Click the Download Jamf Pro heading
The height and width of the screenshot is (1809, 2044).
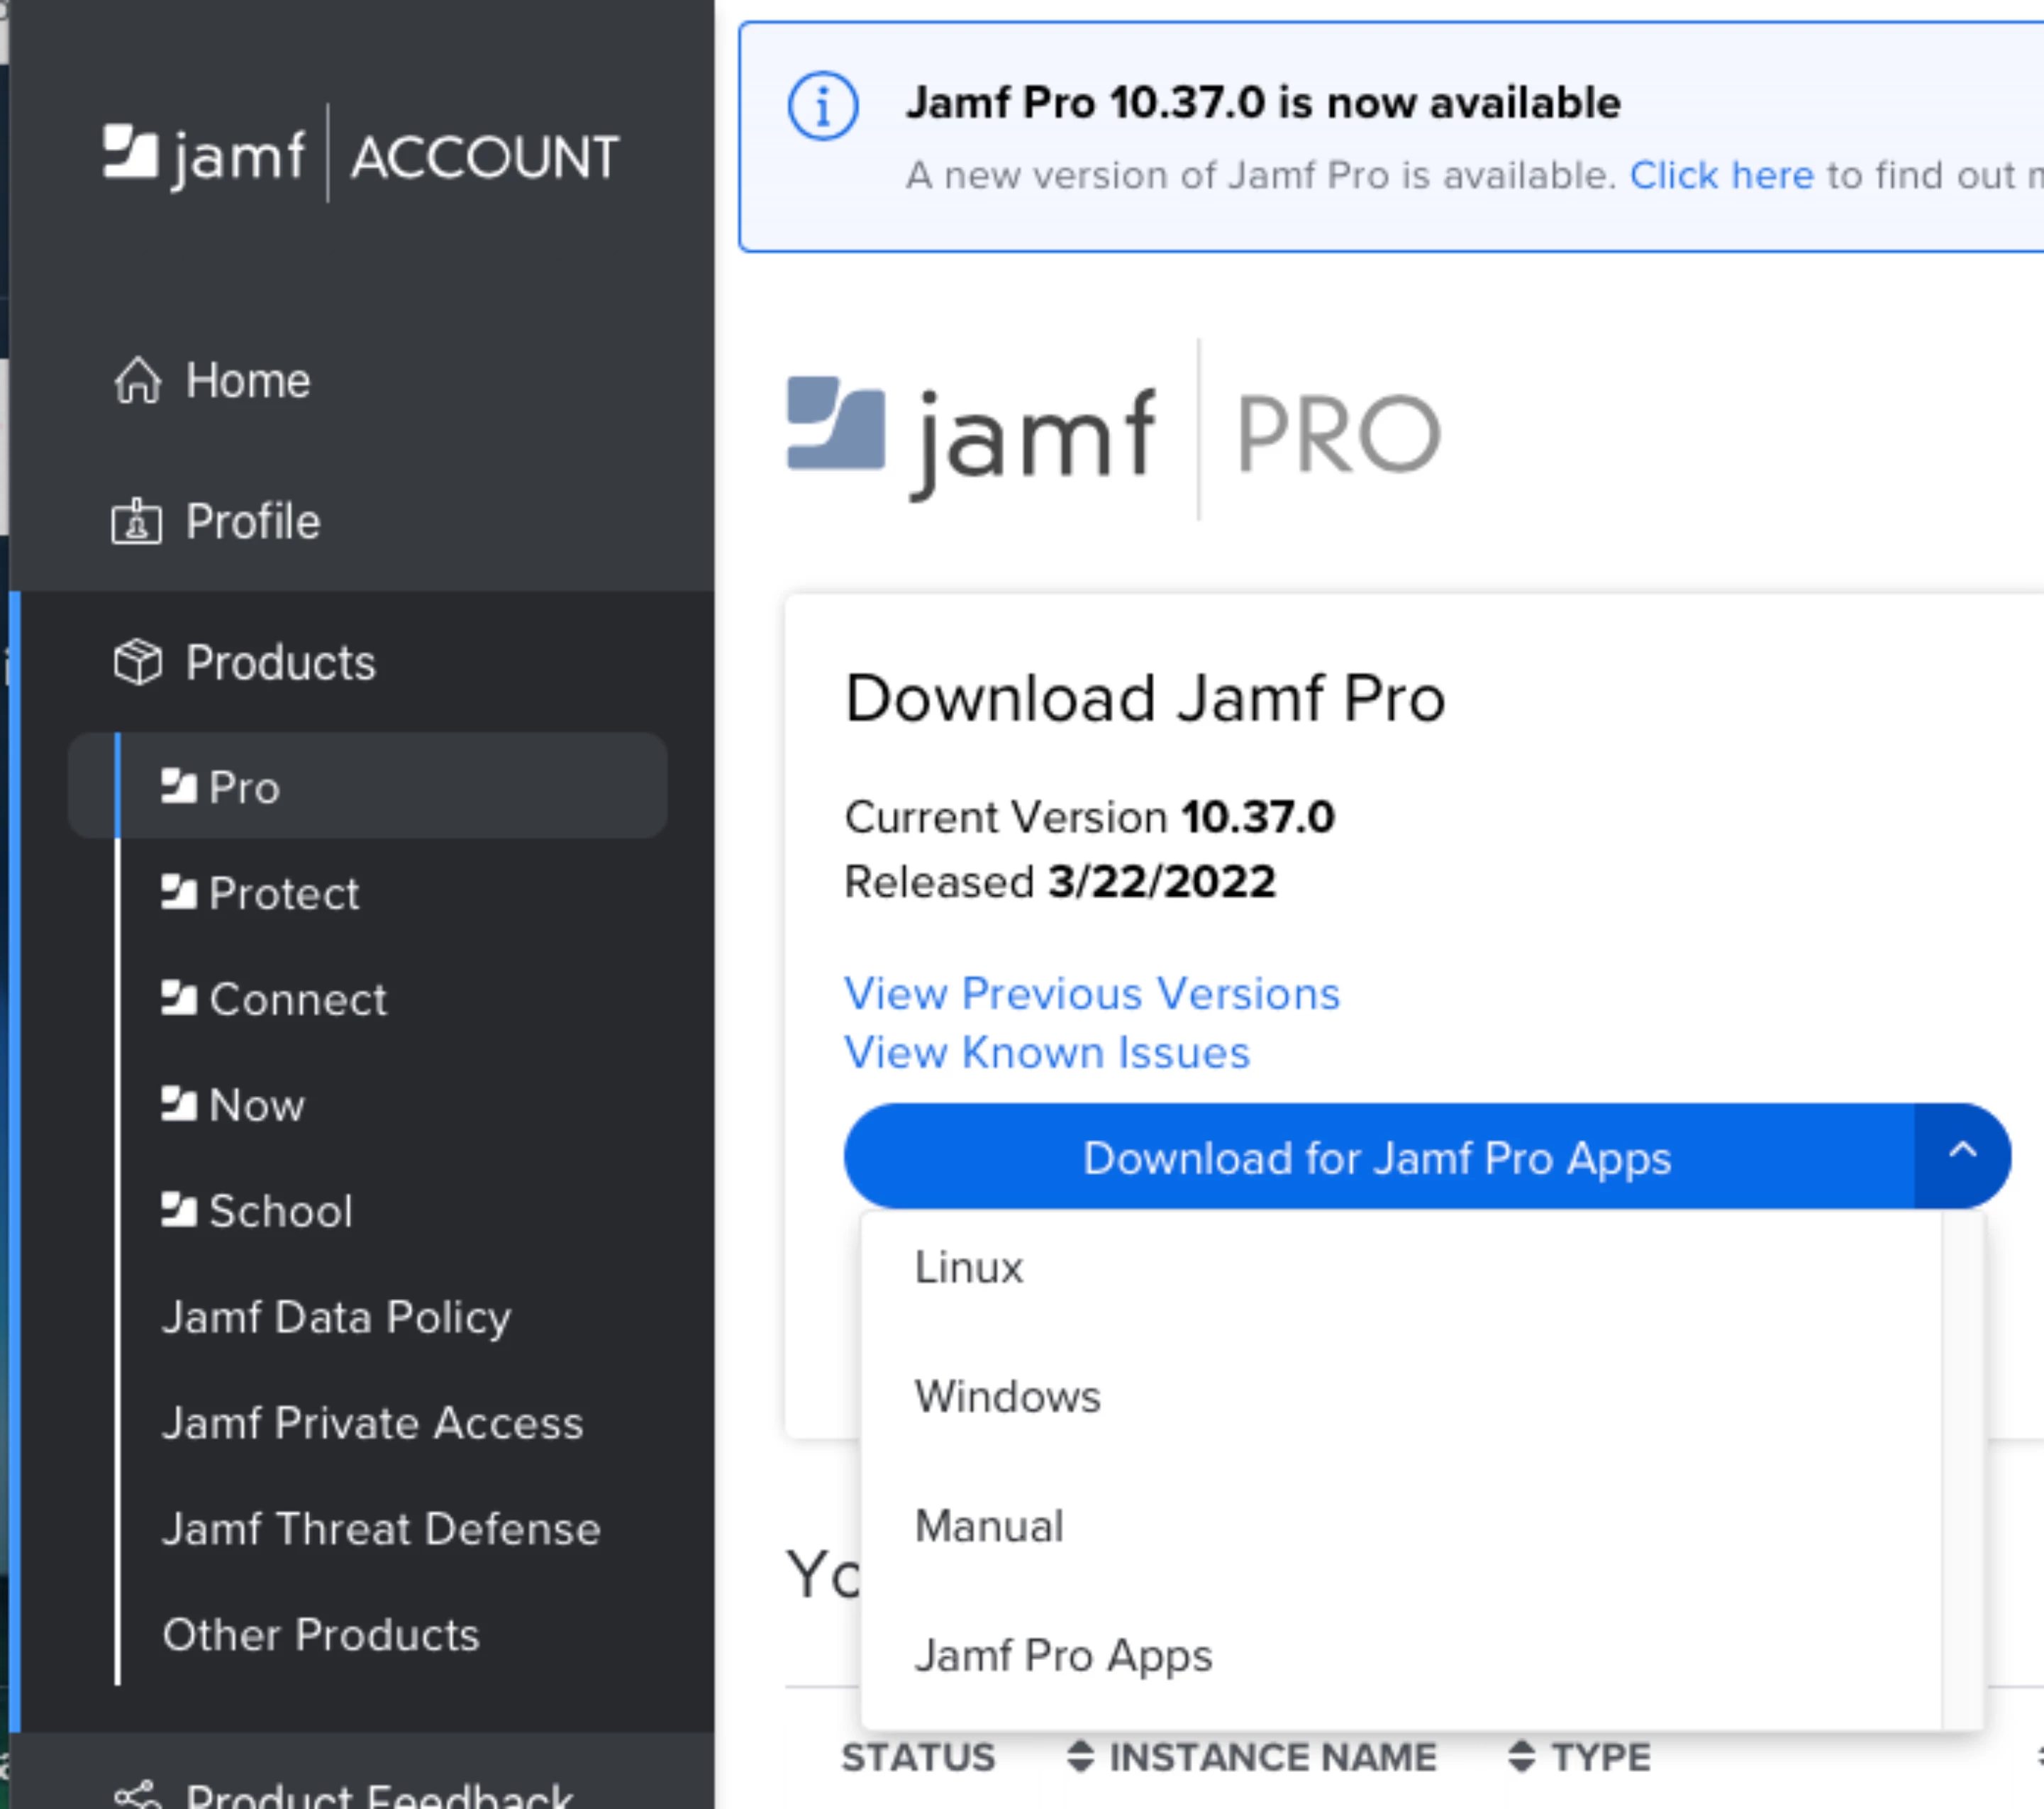coord(1145,698)
